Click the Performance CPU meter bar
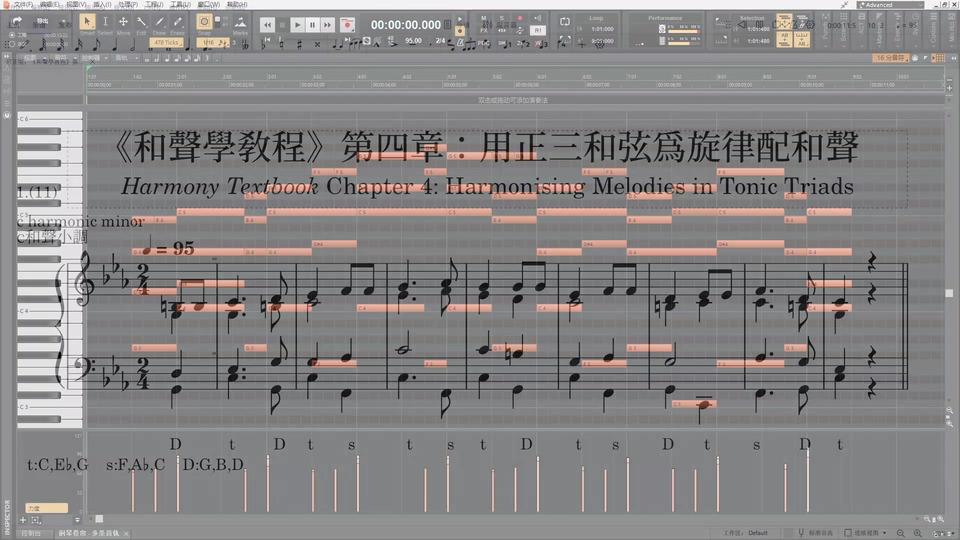This screenshot has height=540, width=960. [x=685, y=30]
